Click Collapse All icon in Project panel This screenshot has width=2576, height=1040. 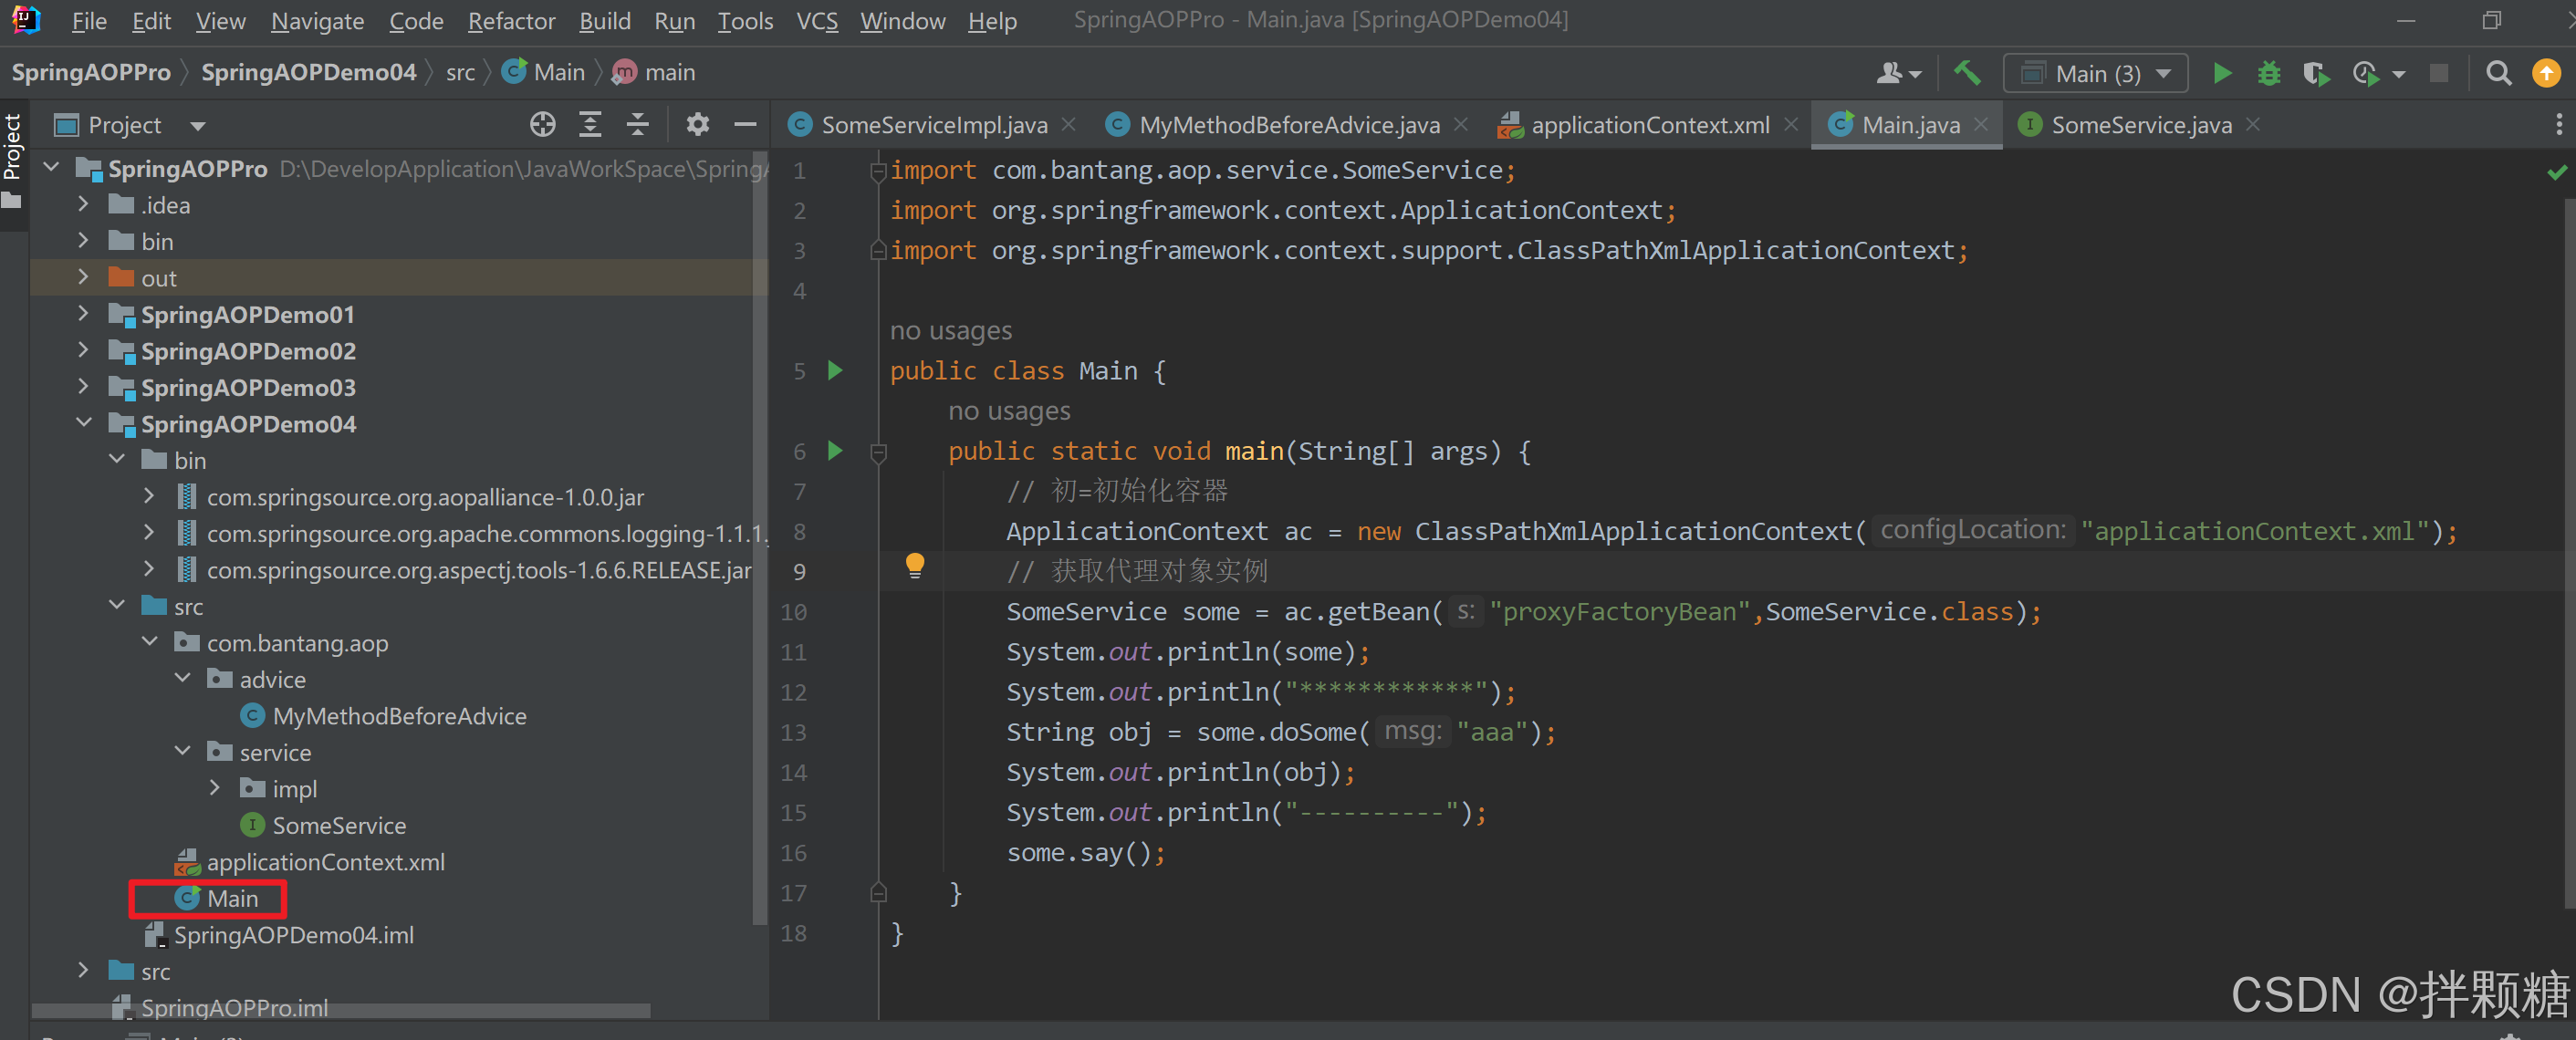(x=638, y=125)
